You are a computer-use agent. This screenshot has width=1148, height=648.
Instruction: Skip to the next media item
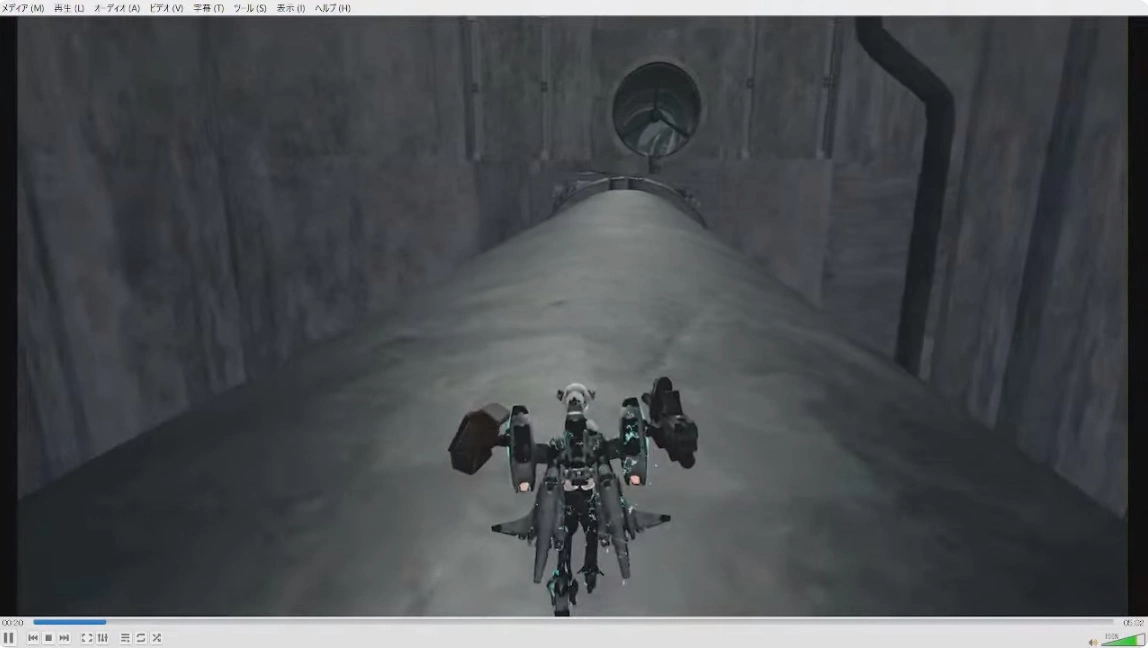(64, 638)
